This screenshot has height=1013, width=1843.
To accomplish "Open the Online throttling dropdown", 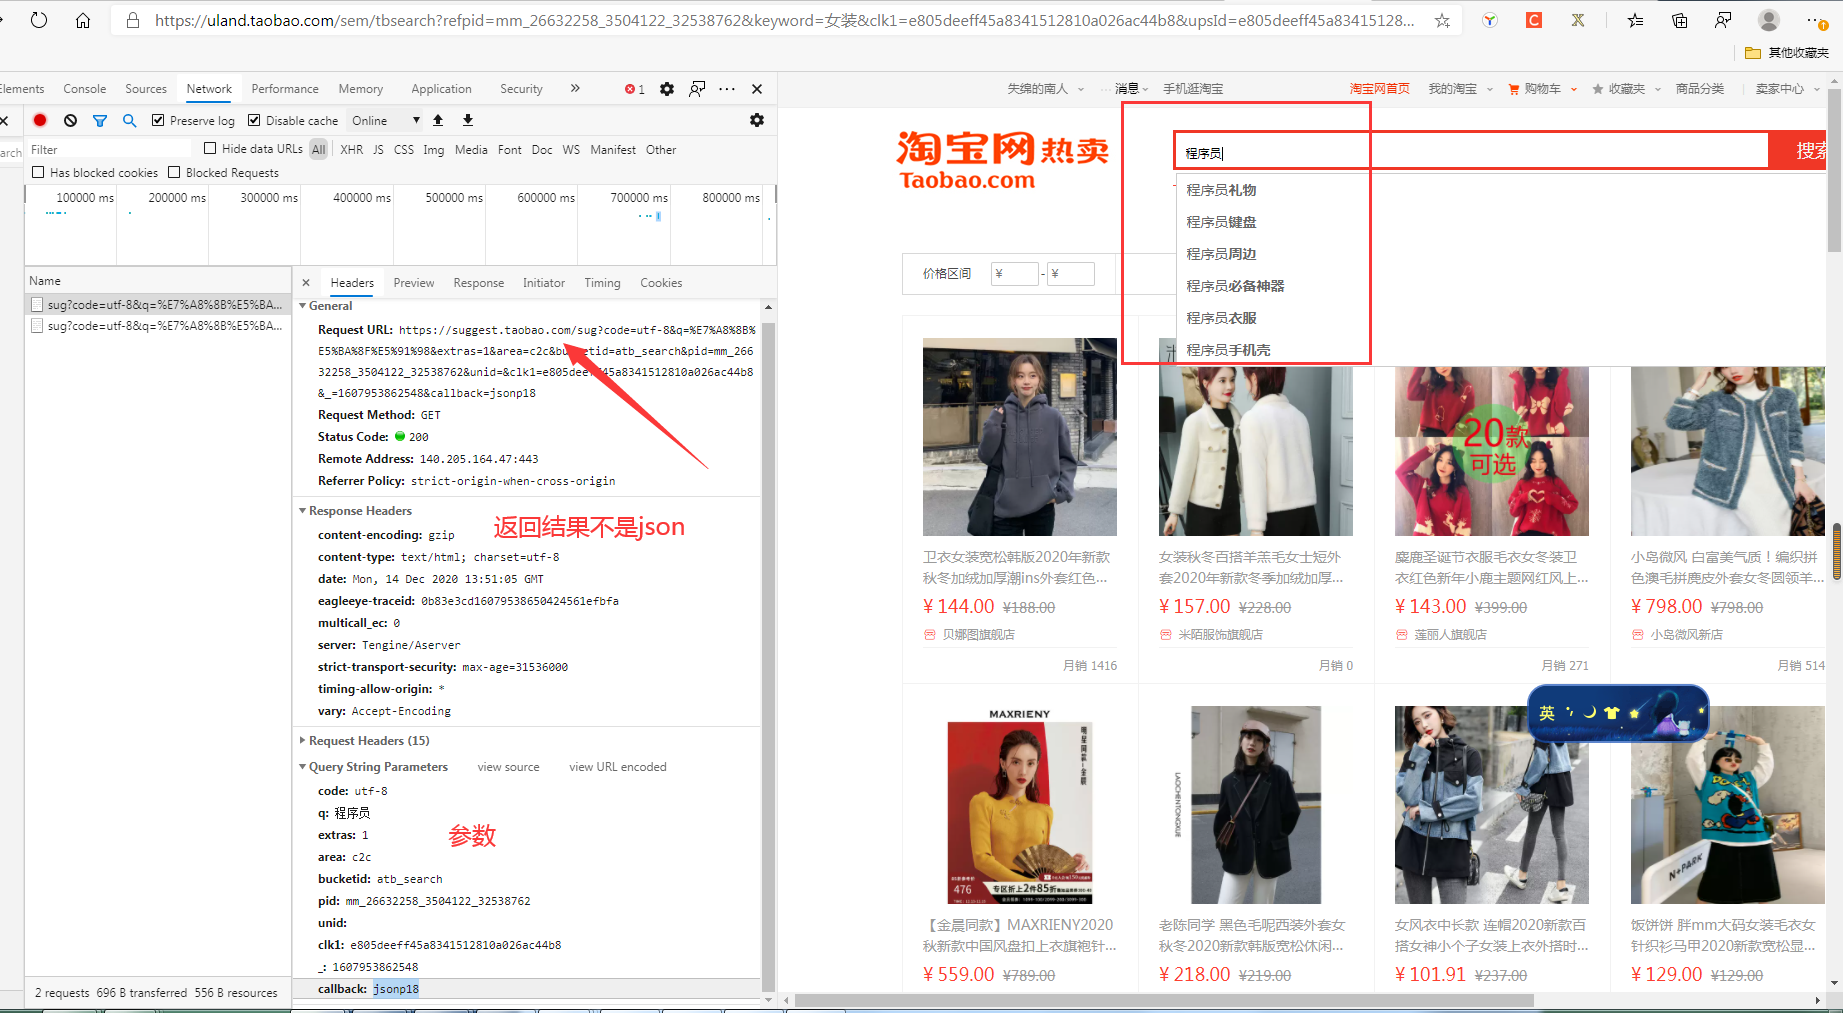I will coord(385,120).
